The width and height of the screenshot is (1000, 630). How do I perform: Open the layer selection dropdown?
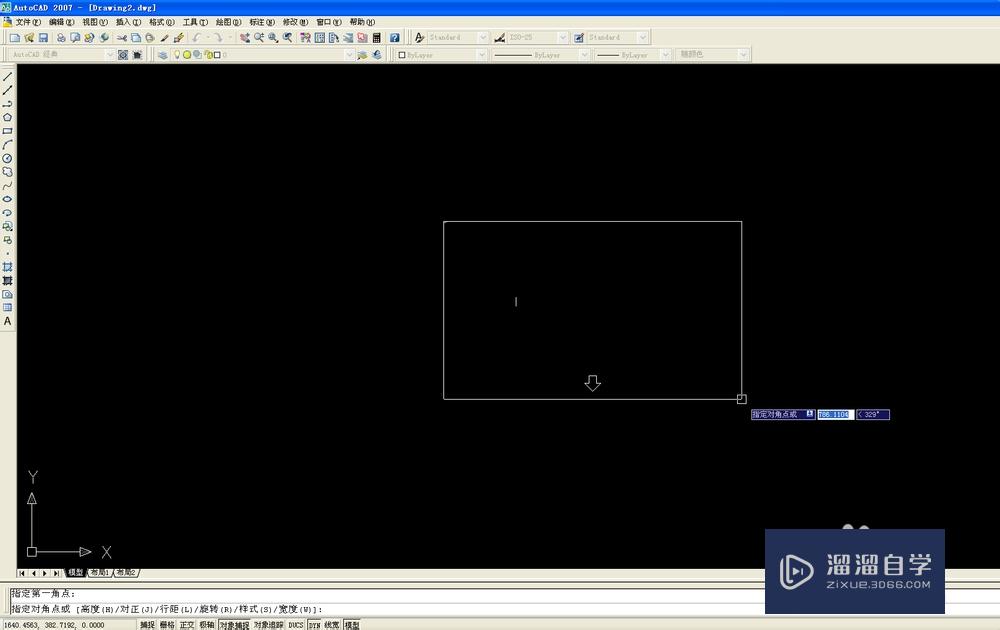click(349, 54)
